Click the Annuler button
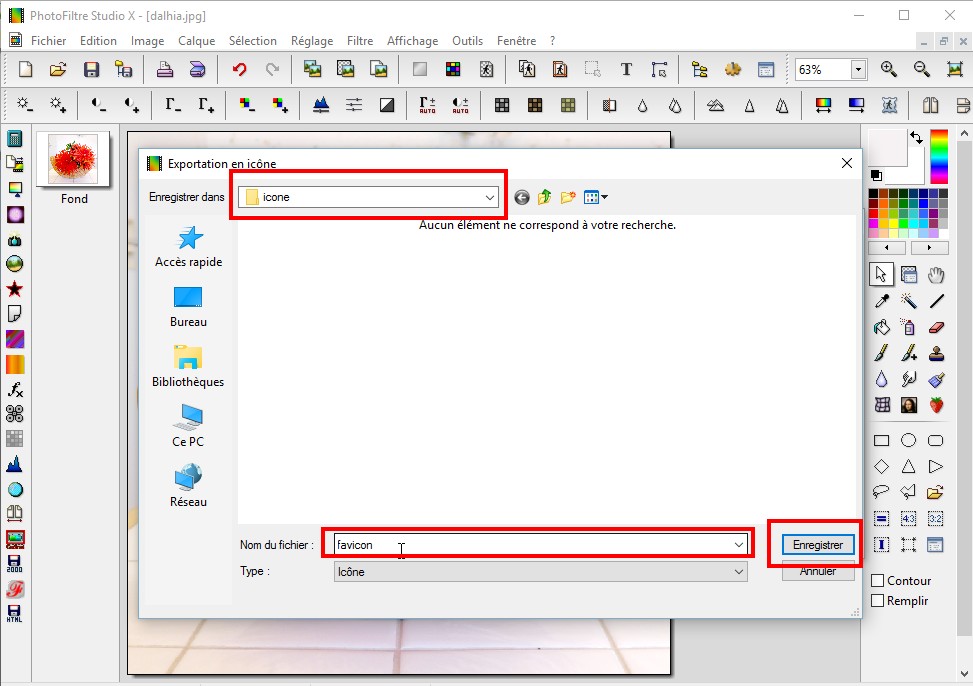Screen dimensions: 973x686 817,571
